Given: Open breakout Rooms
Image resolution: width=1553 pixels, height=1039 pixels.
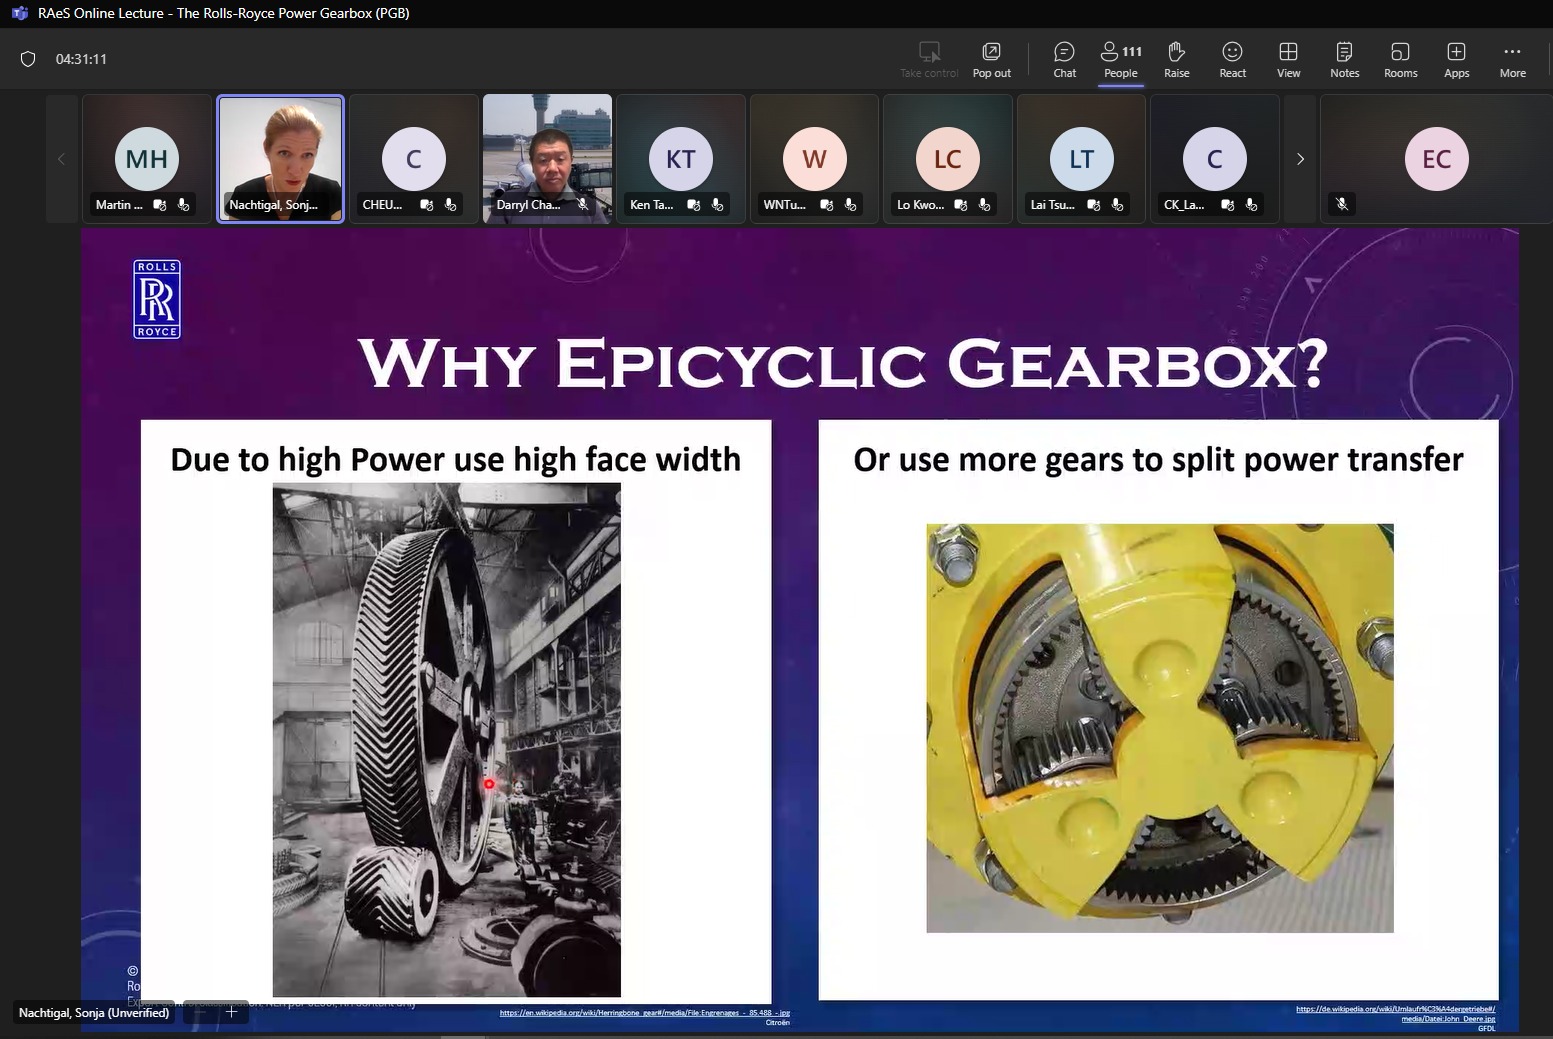Looking at the screenshot, I should (1400, 59).
